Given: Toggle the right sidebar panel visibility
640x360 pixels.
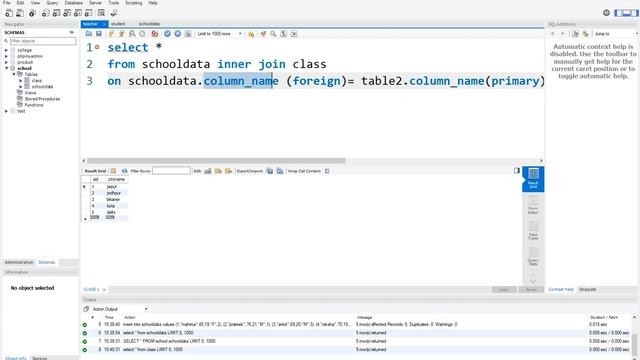Looking at the screenshot, I should point(634,13).
